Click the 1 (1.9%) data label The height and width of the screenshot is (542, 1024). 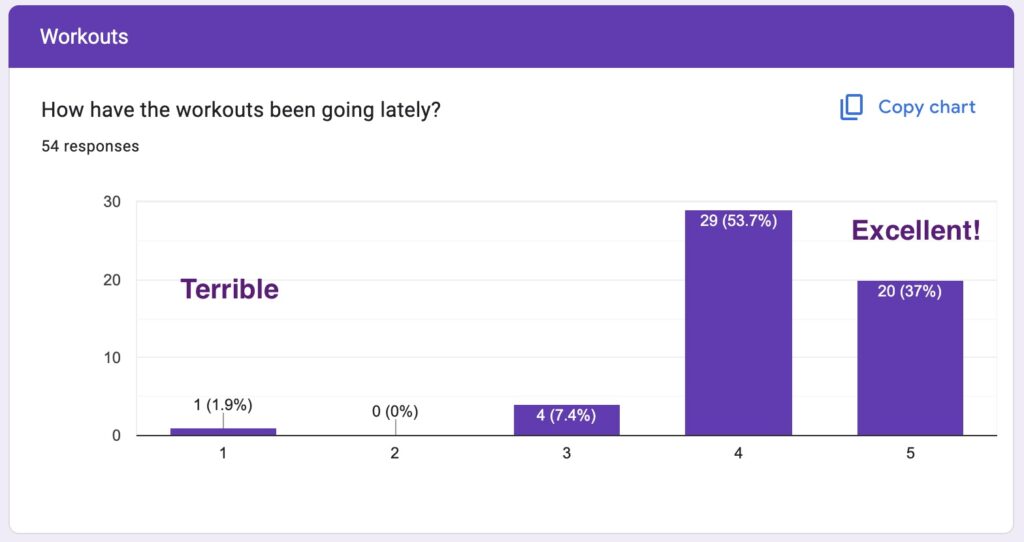[223, 405]
